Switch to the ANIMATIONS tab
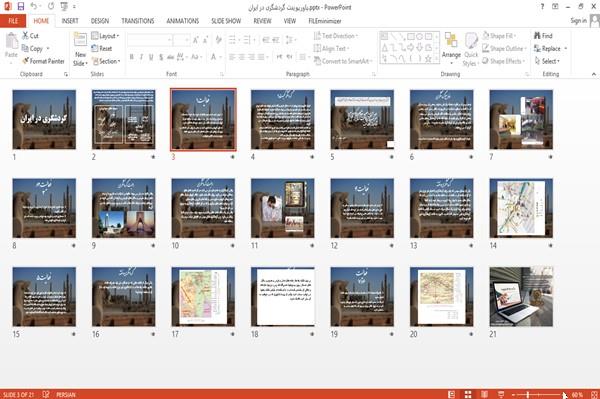Screen dimensions: 600x399 (183, 21)
